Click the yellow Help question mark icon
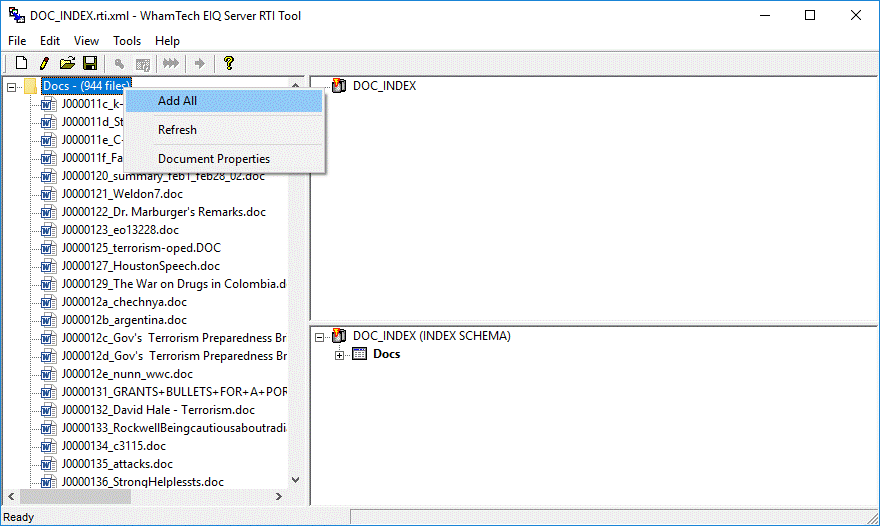Screen dimensions: 880x526 (228, 63)
